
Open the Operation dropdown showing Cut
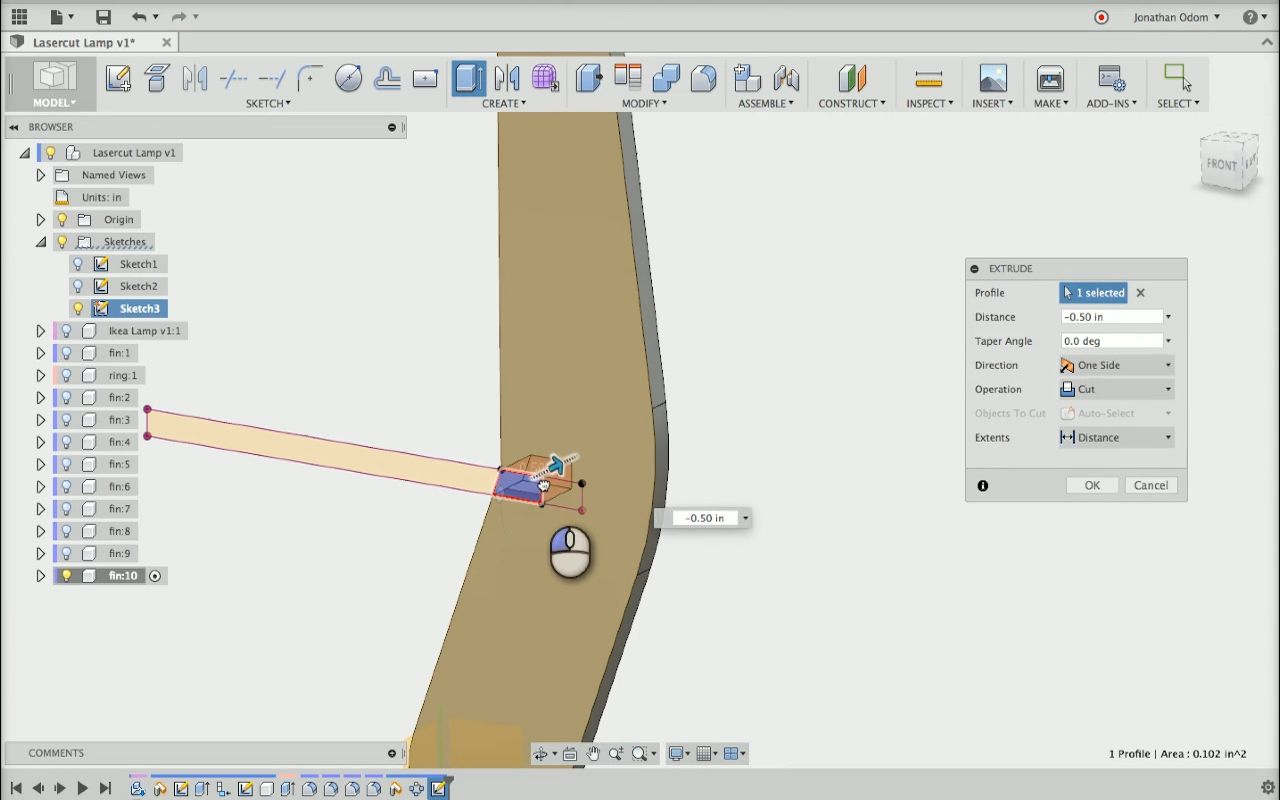1116,389
